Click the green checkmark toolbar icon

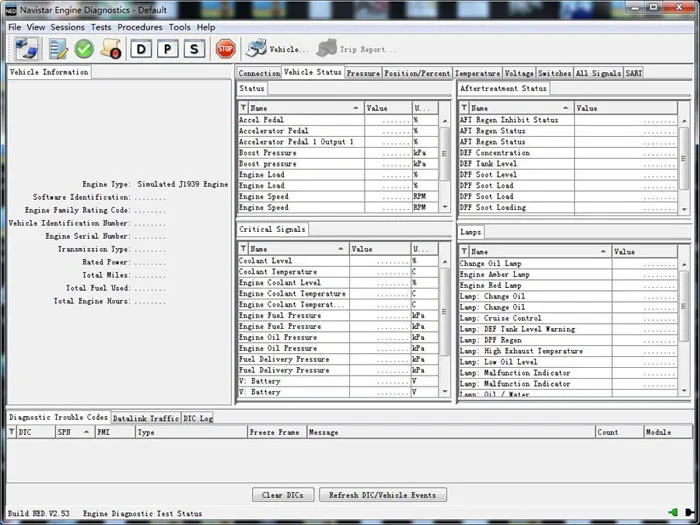pos(84,49)
